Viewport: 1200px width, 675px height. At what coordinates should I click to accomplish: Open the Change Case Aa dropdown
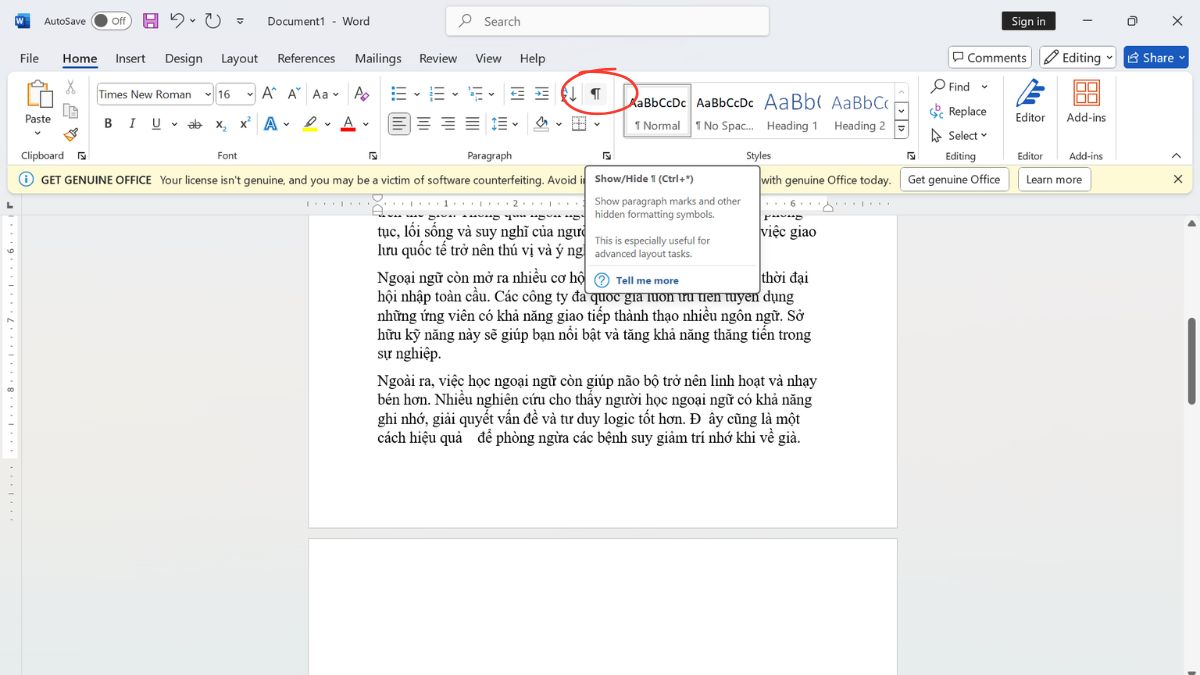click(x=326, y=94)
